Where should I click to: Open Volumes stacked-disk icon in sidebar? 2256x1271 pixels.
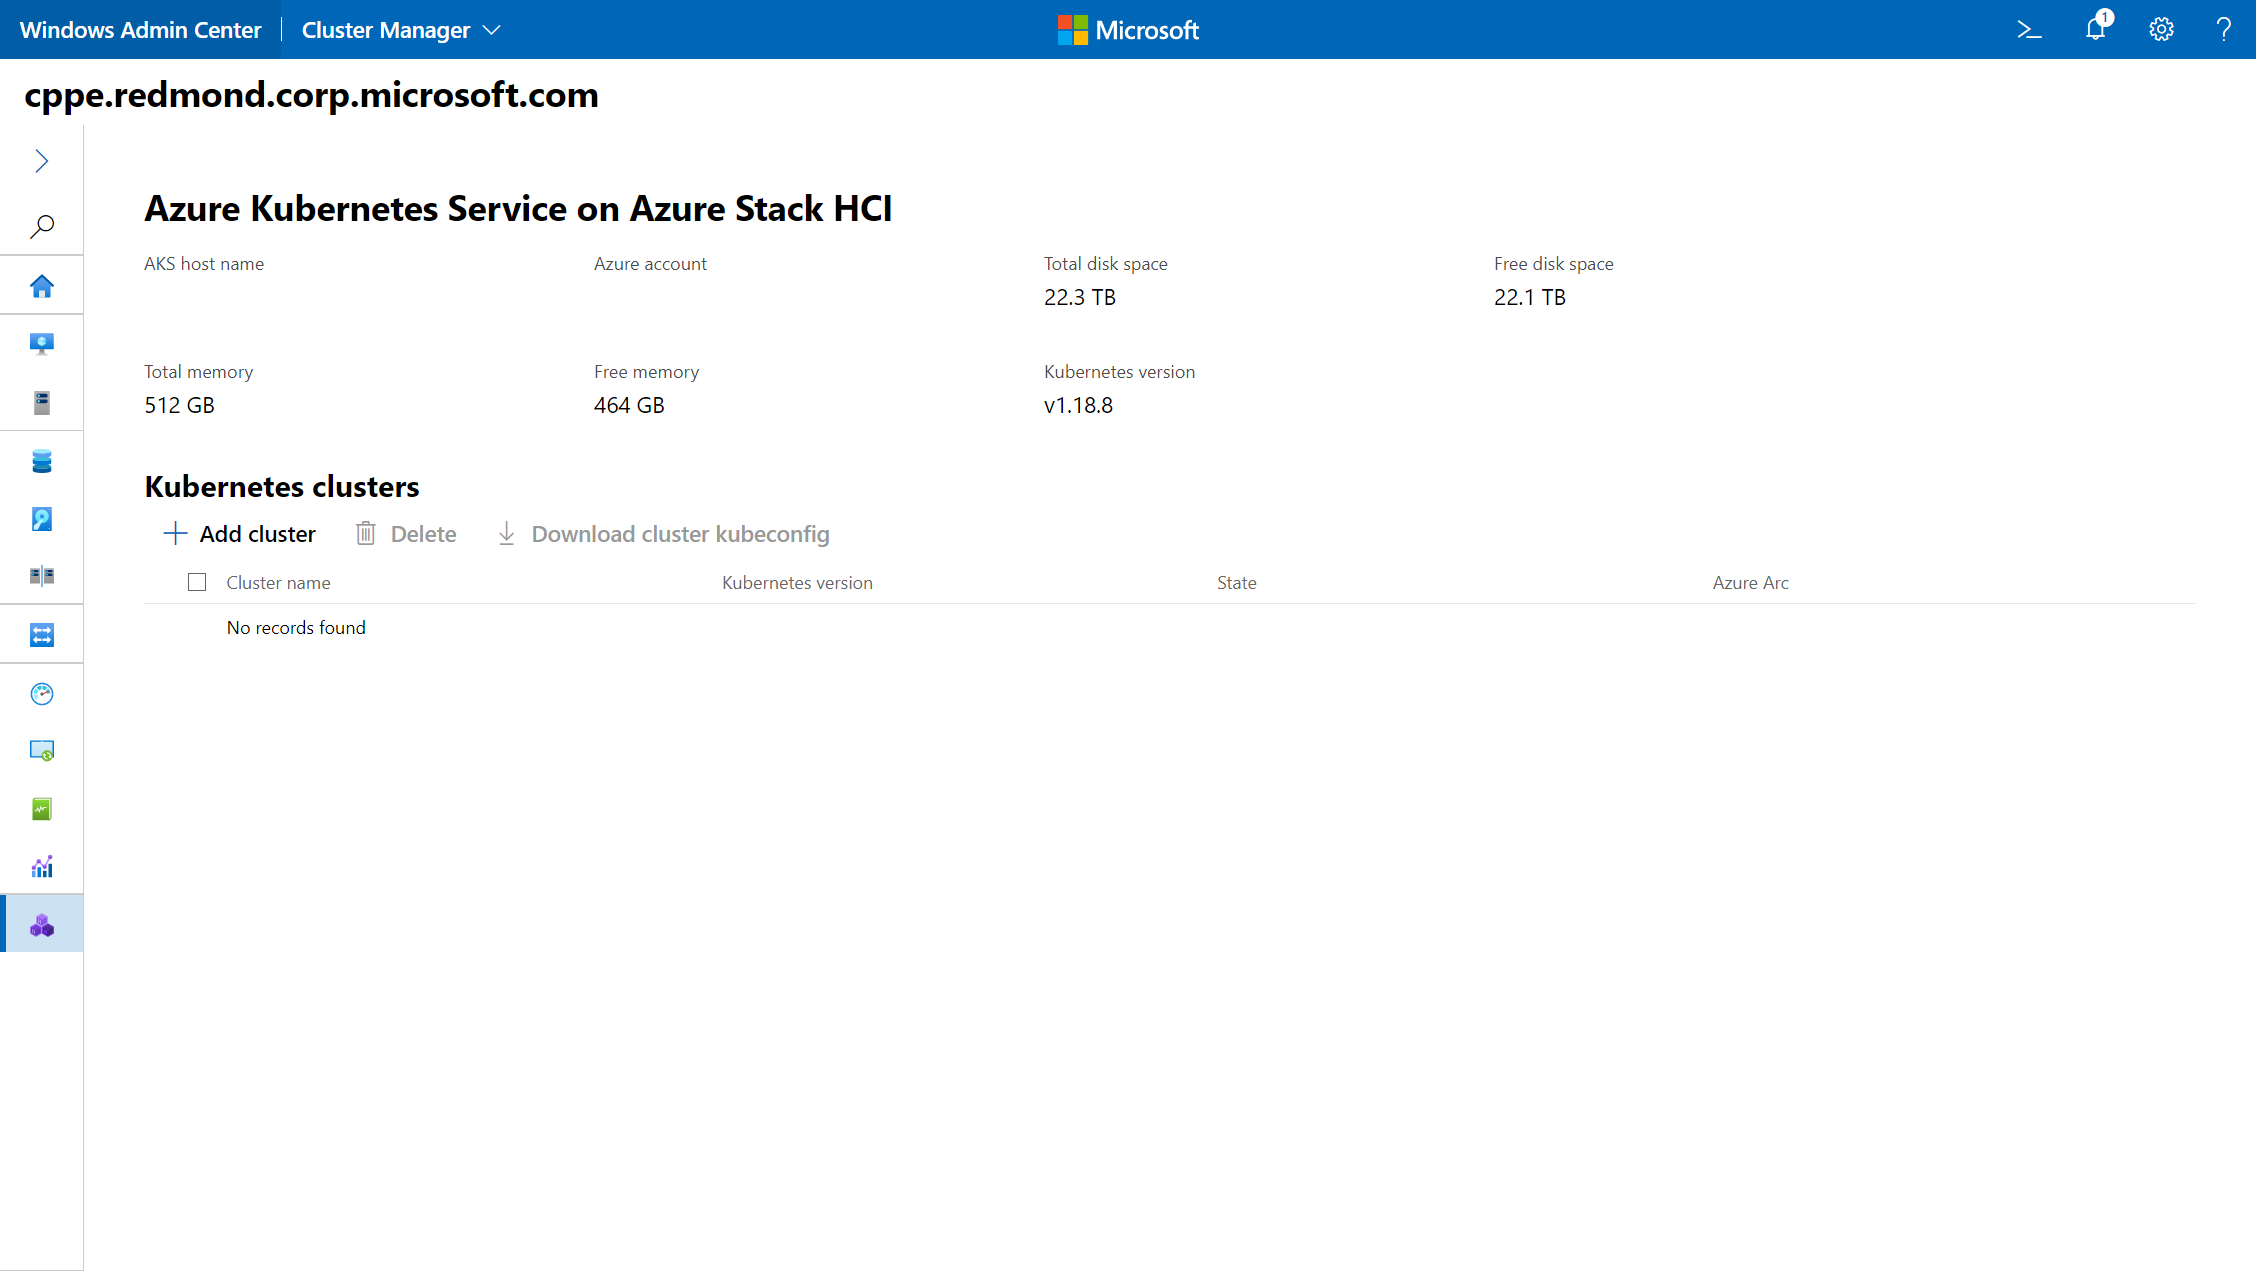point(42,461)
